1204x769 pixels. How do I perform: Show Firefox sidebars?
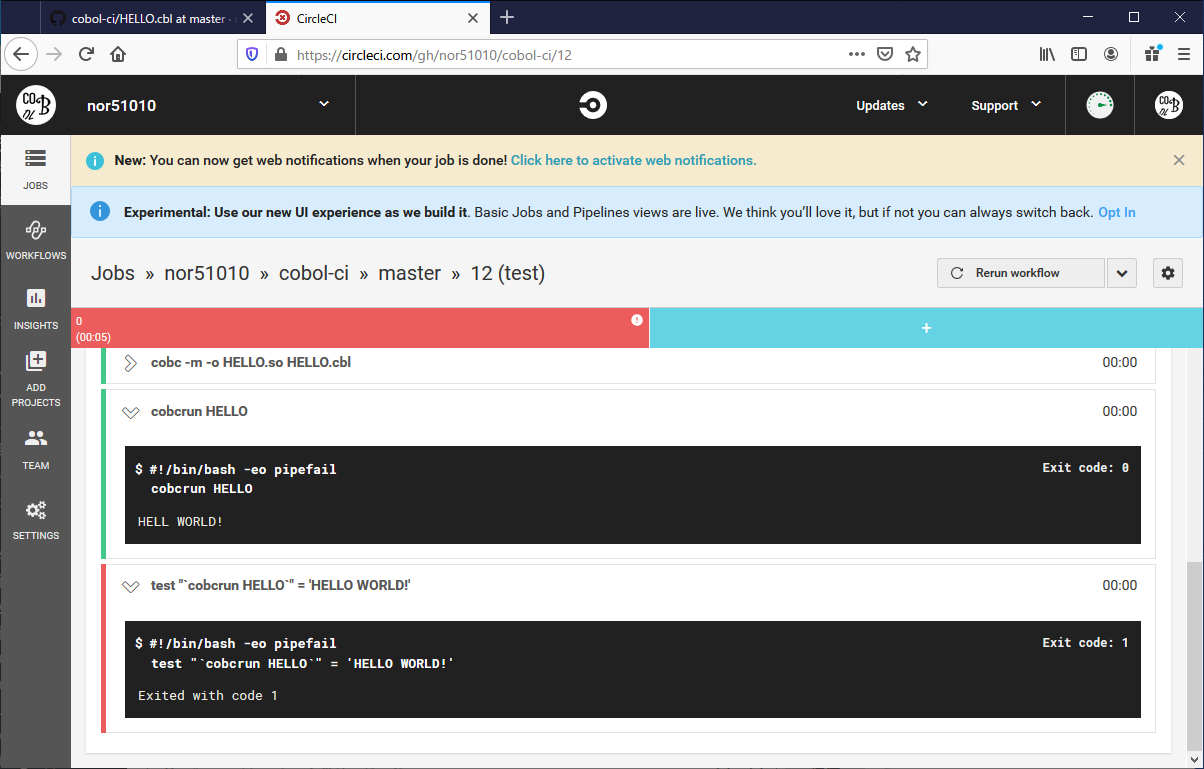[x=1079, y=55]
